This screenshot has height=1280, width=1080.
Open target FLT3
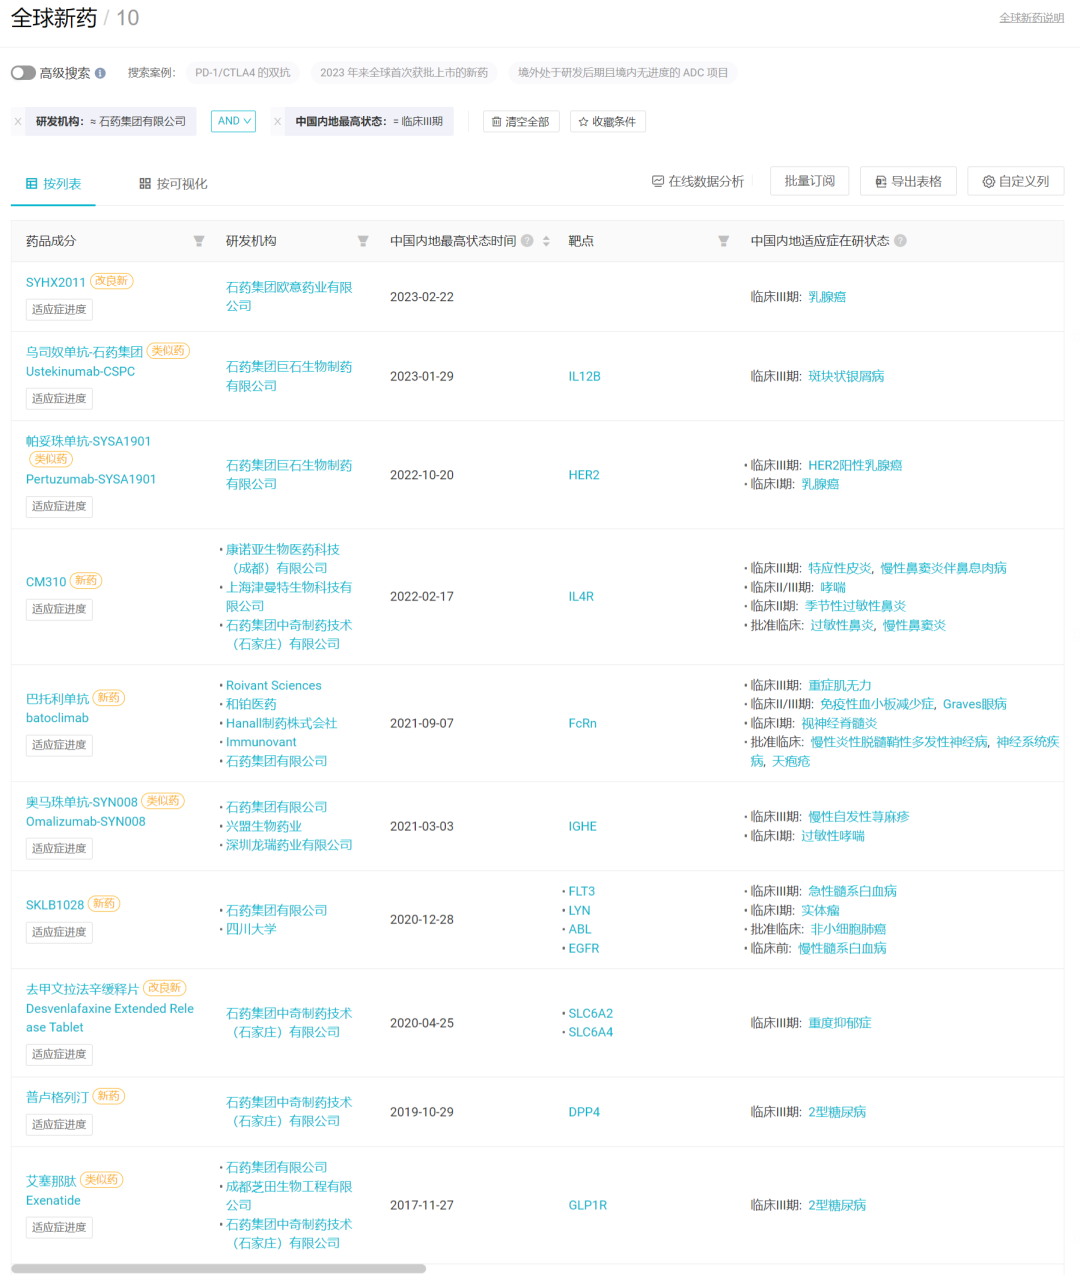coord(581,892)
